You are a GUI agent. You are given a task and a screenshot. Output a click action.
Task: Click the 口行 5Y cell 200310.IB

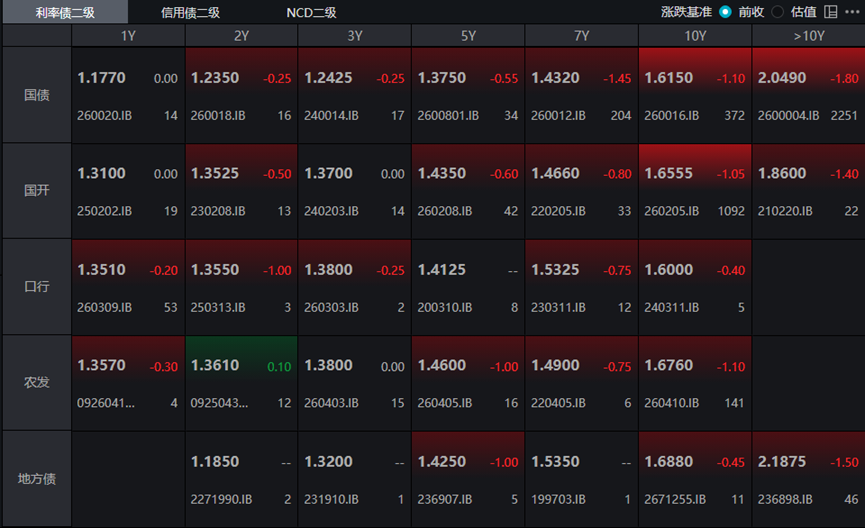click(x=468, y=287)
